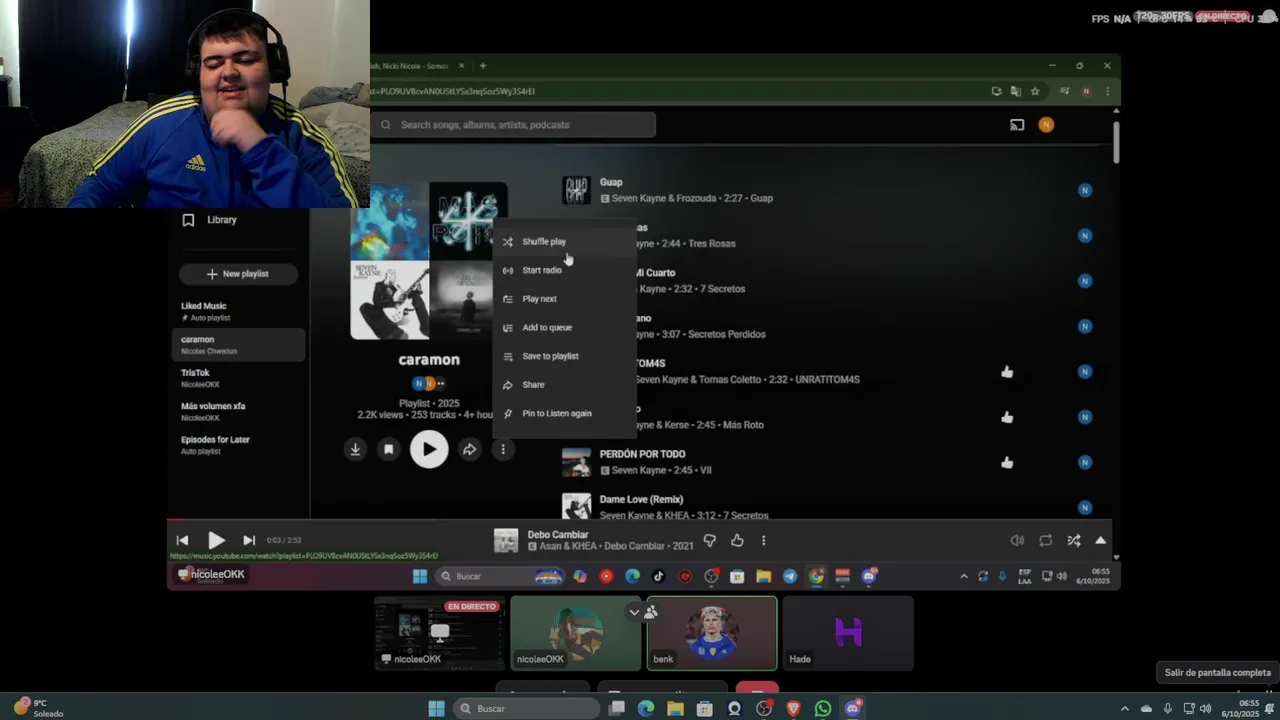Like Debo Cambiar in the player bar
1280x720 pixels.
pyautogui.click(x=737, y=541)
